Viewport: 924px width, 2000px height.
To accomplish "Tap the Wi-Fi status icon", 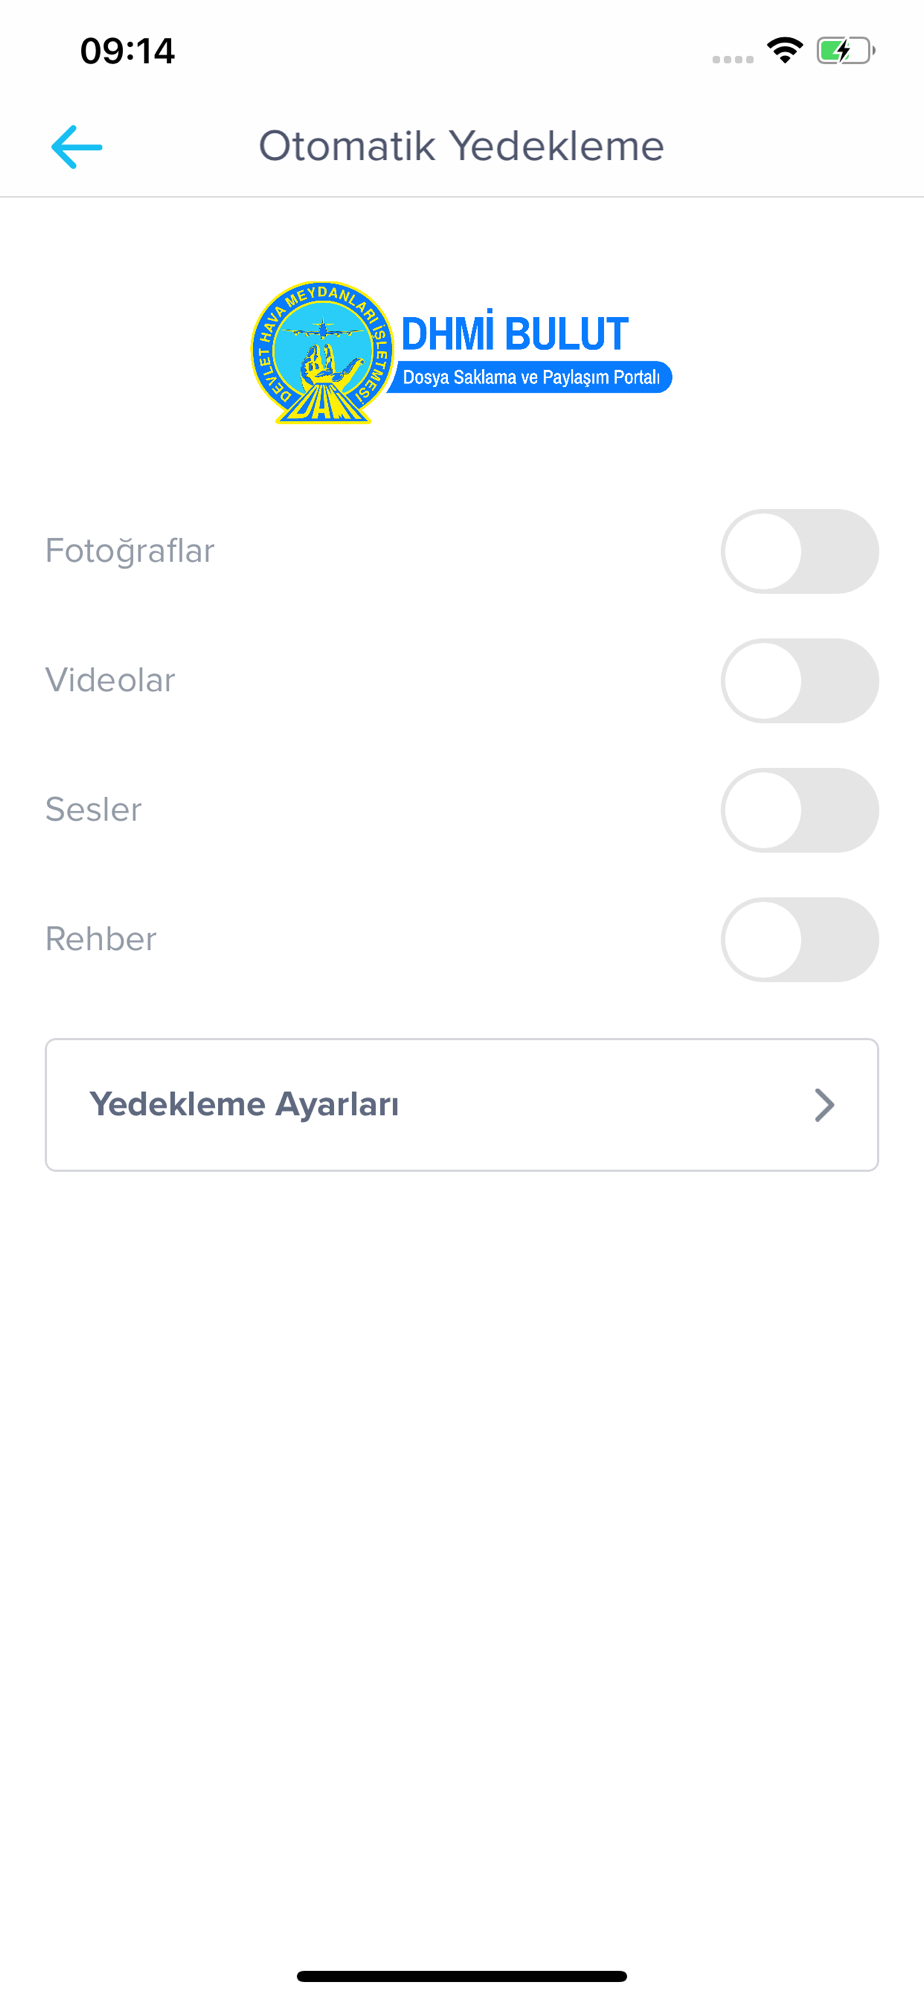I will 785,50.
